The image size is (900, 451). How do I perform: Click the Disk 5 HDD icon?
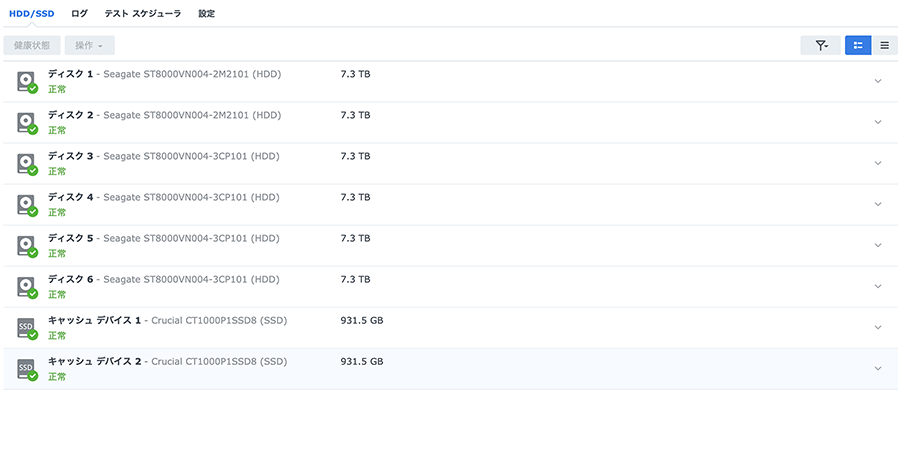[x=26, y=245]
